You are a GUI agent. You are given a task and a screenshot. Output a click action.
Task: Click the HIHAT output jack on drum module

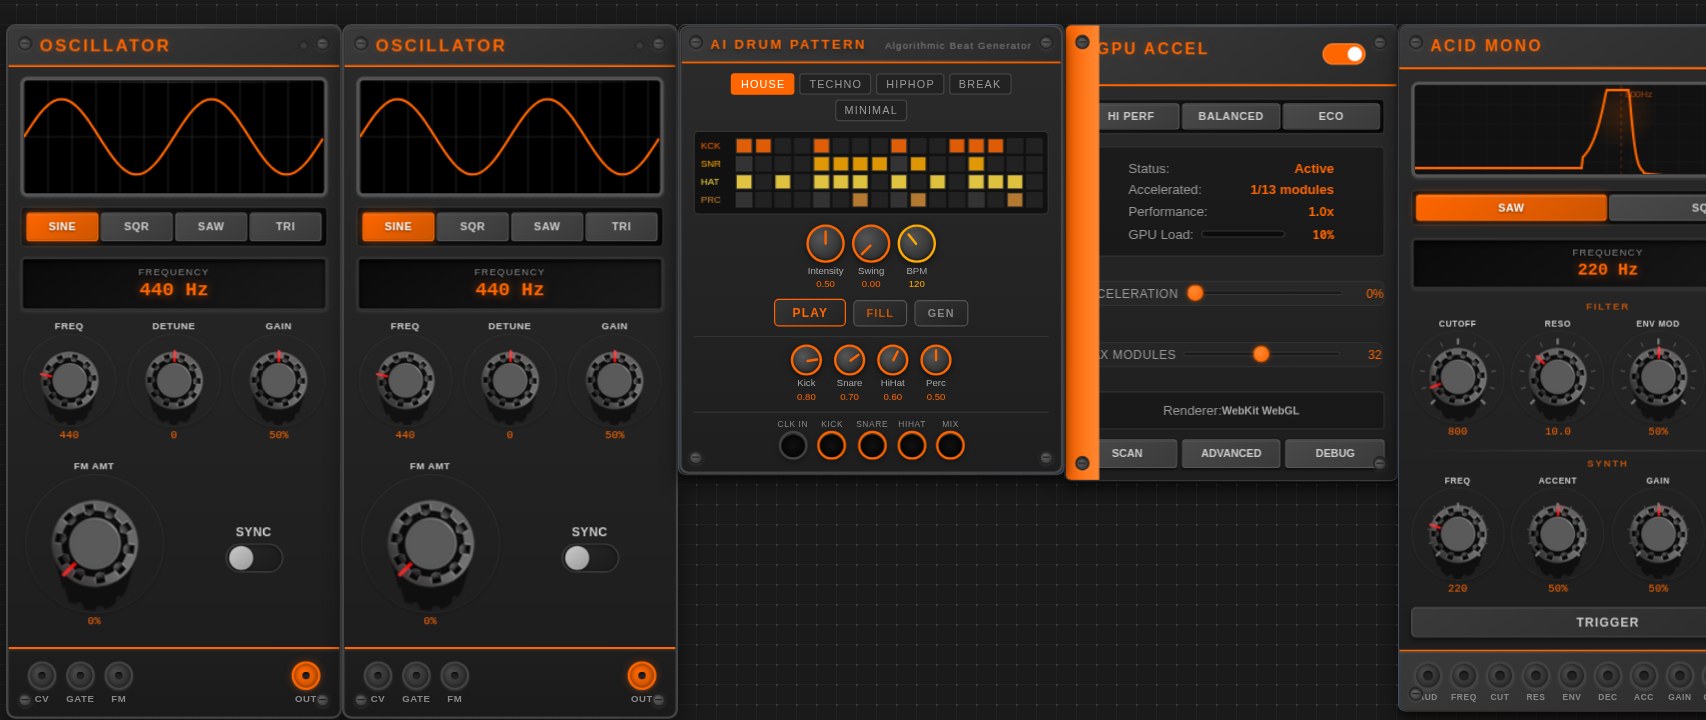(x=911, y=445)
